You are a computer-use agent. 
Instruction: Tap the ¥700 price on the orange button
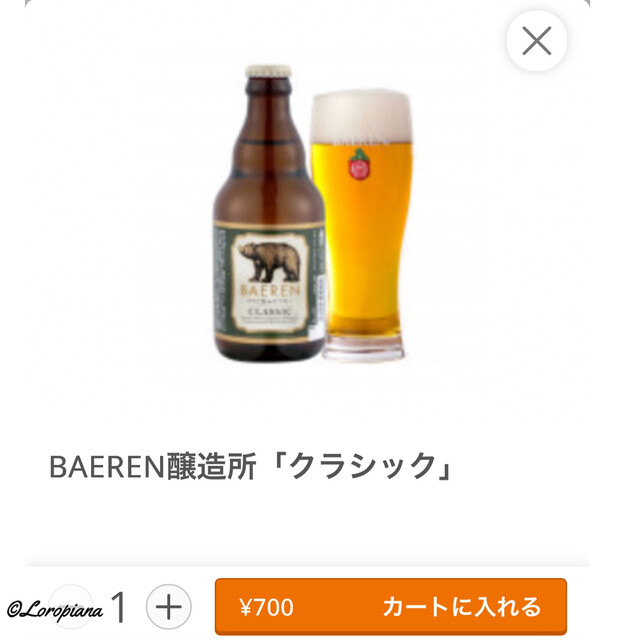[267, 607]
